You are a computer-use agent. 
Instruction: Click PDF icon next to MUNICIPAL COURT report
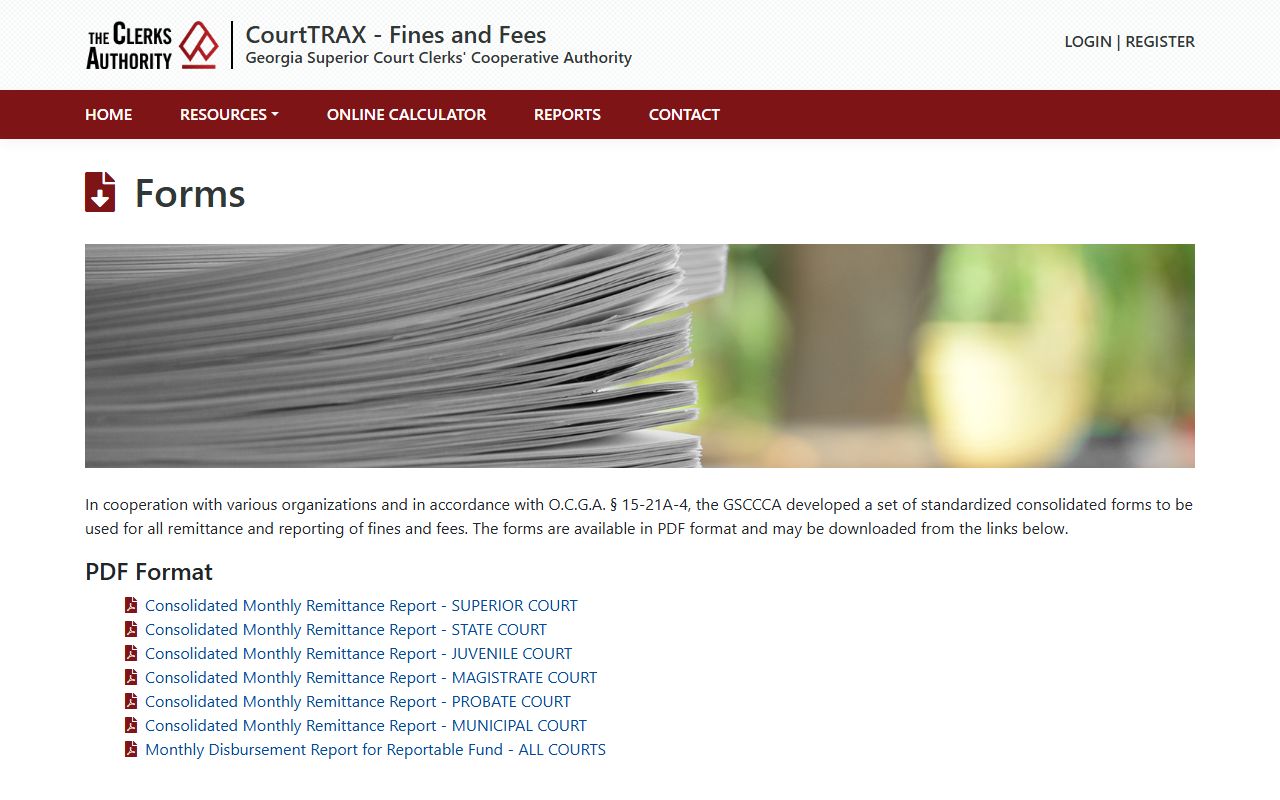click(131, 725)
